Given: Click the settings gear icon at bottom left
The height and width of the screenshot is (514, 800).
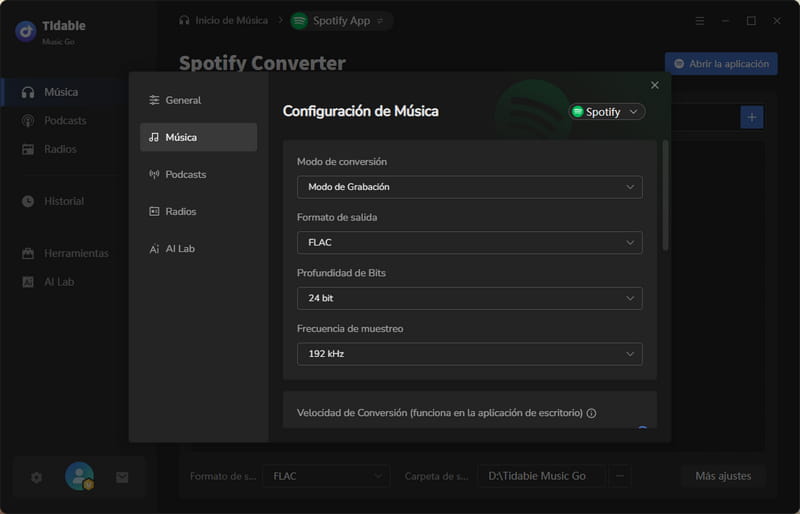Looking at the screenshot, I should pos(36,478).
